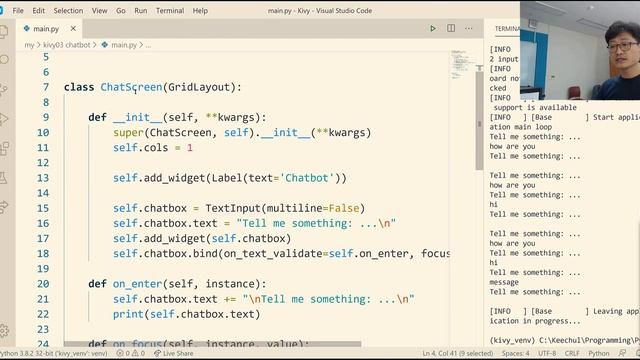Show errors and warnings count in status bar
Viewport: 640px width, 360px height.
click(x=131, y=353)
